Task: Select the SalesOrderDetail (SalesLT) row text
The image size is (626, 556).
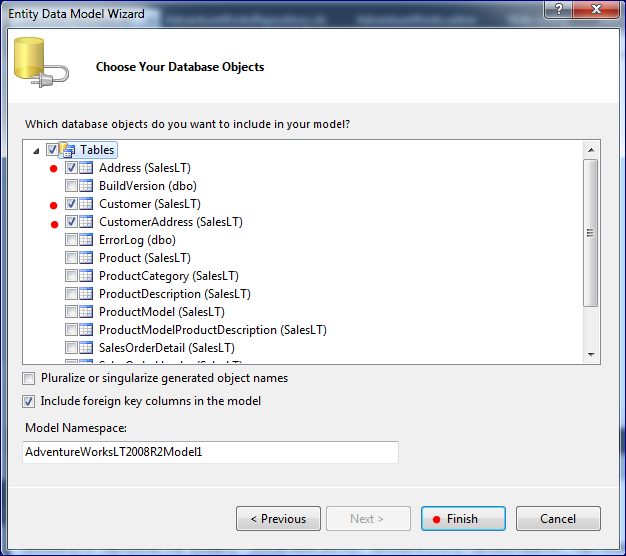Action: (x=167, y=348)
